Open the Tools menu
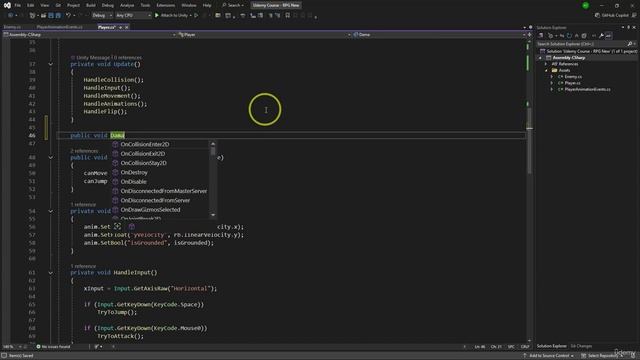 pyautogui.click(x=145, y=5)
